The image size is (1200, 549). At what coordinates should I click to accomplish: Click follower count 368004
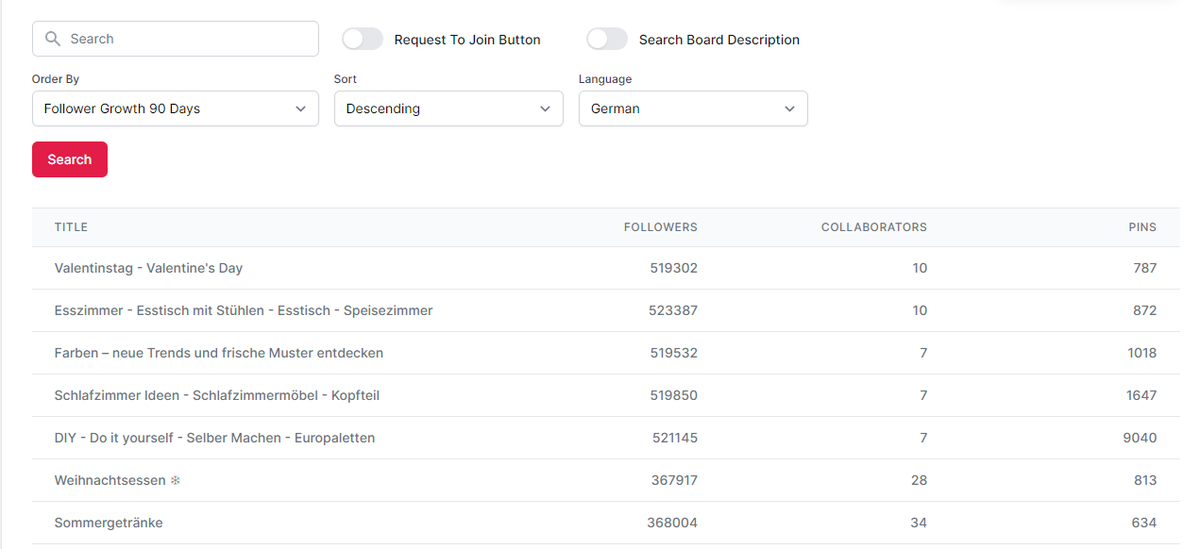(x=673, y=523)
